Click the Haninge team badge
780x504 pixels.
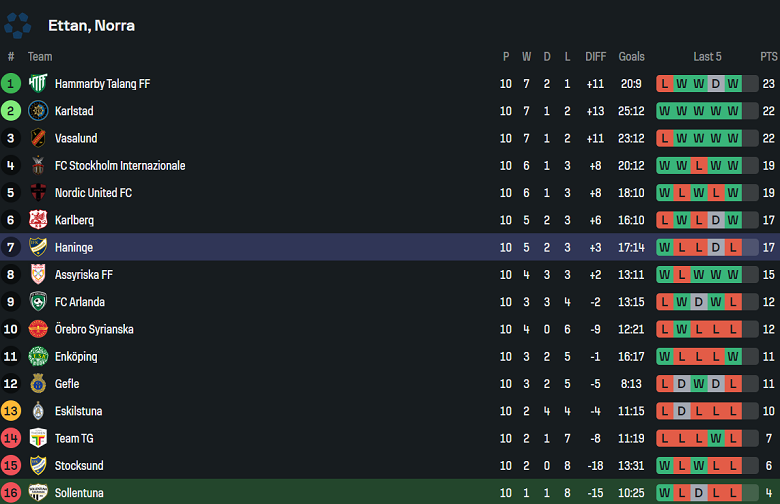(x=38, y=247)
